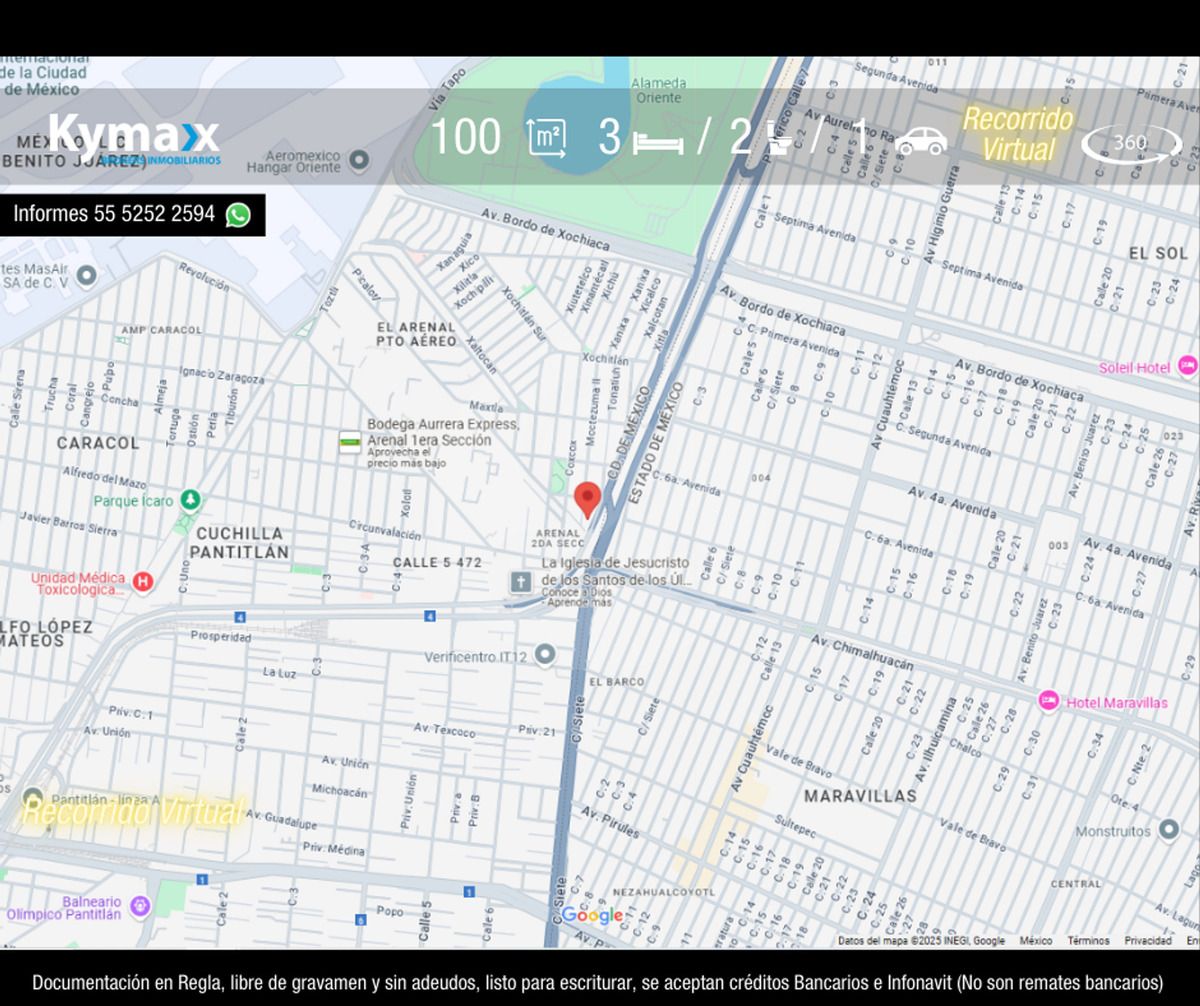This screenshot has width=1200, height=1006.
Task: Click the 'Av. Higinio Guerra' street label
Action: tap(942, 216)
